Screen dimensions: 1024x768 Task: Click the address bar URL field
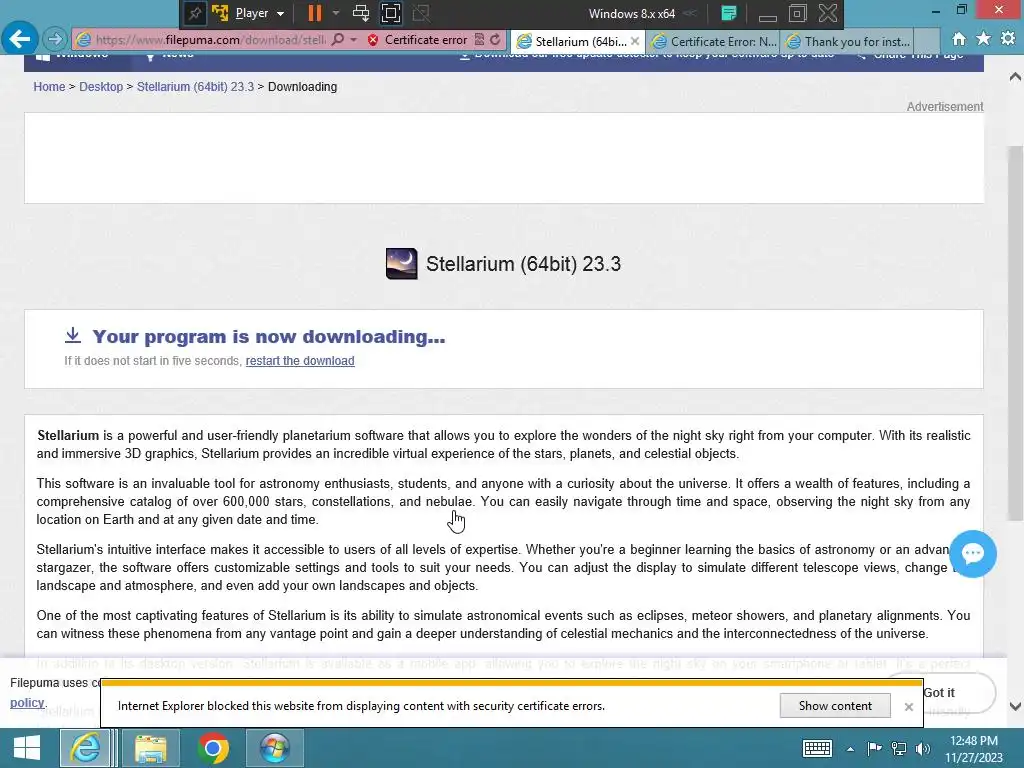point(210,40)
